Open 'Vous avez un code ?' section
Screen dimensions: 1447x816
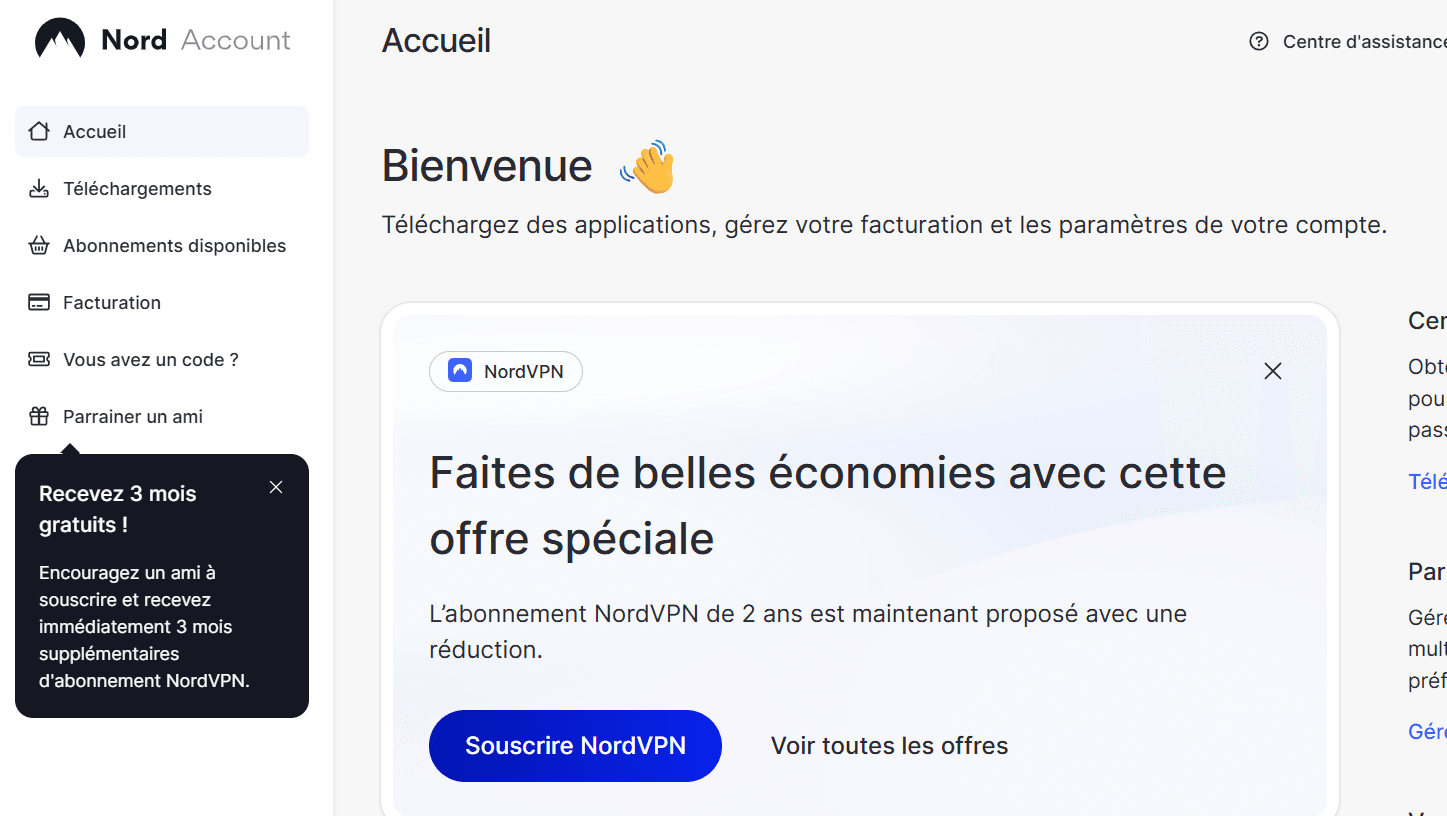coord(151,359)
